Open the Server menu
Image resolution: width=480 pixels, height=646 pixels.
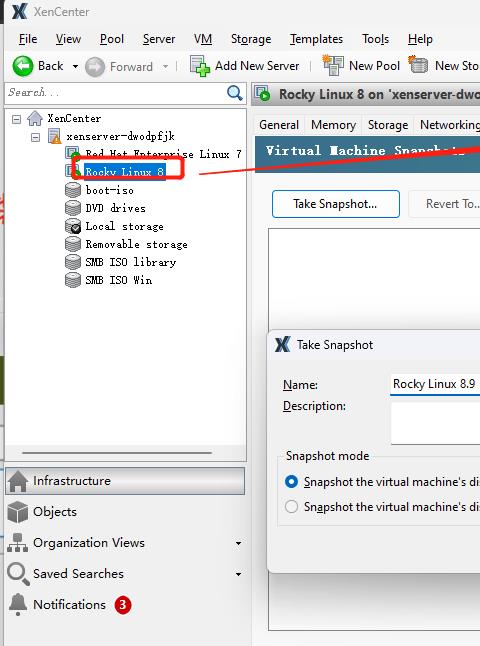pyautogui.click(x=159, y=39)
